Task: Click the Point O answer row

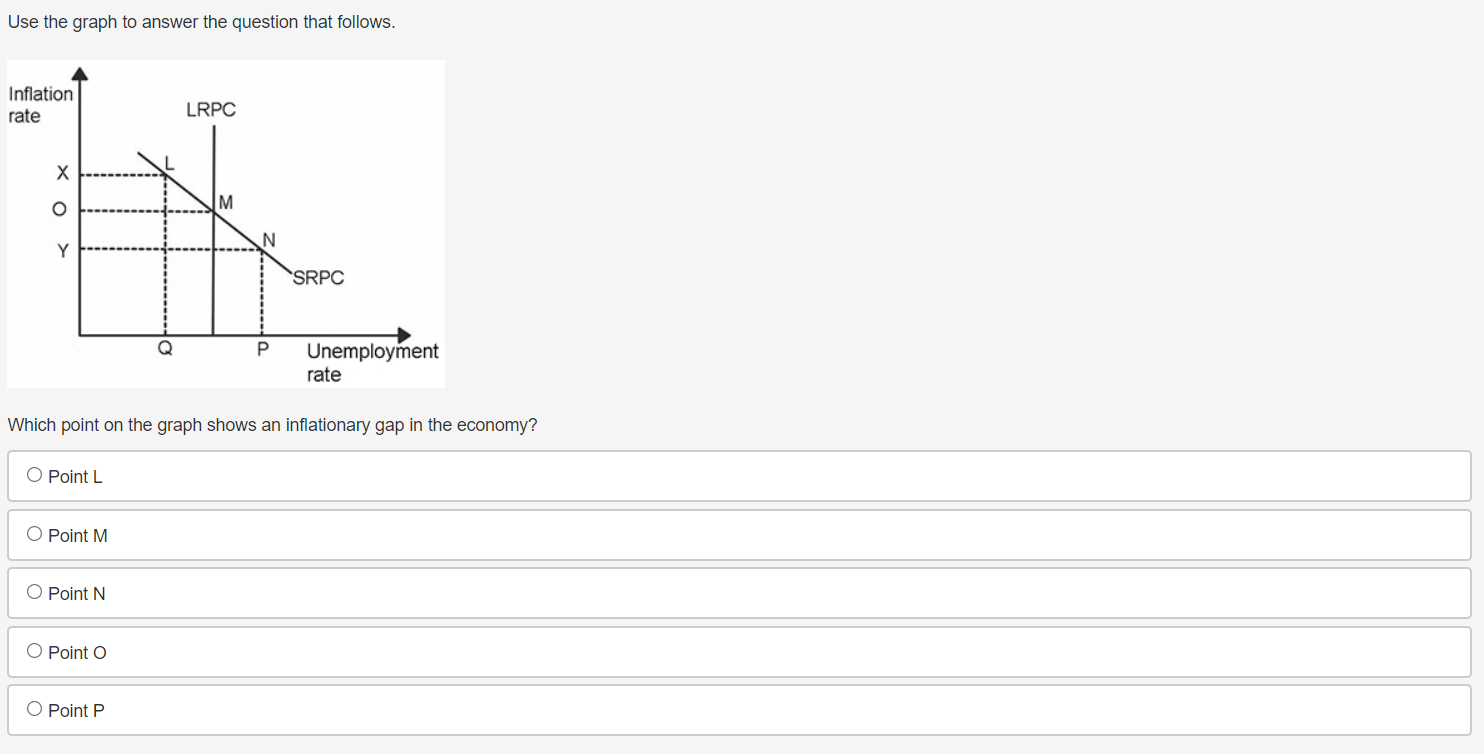Action: tap(400, 651)
